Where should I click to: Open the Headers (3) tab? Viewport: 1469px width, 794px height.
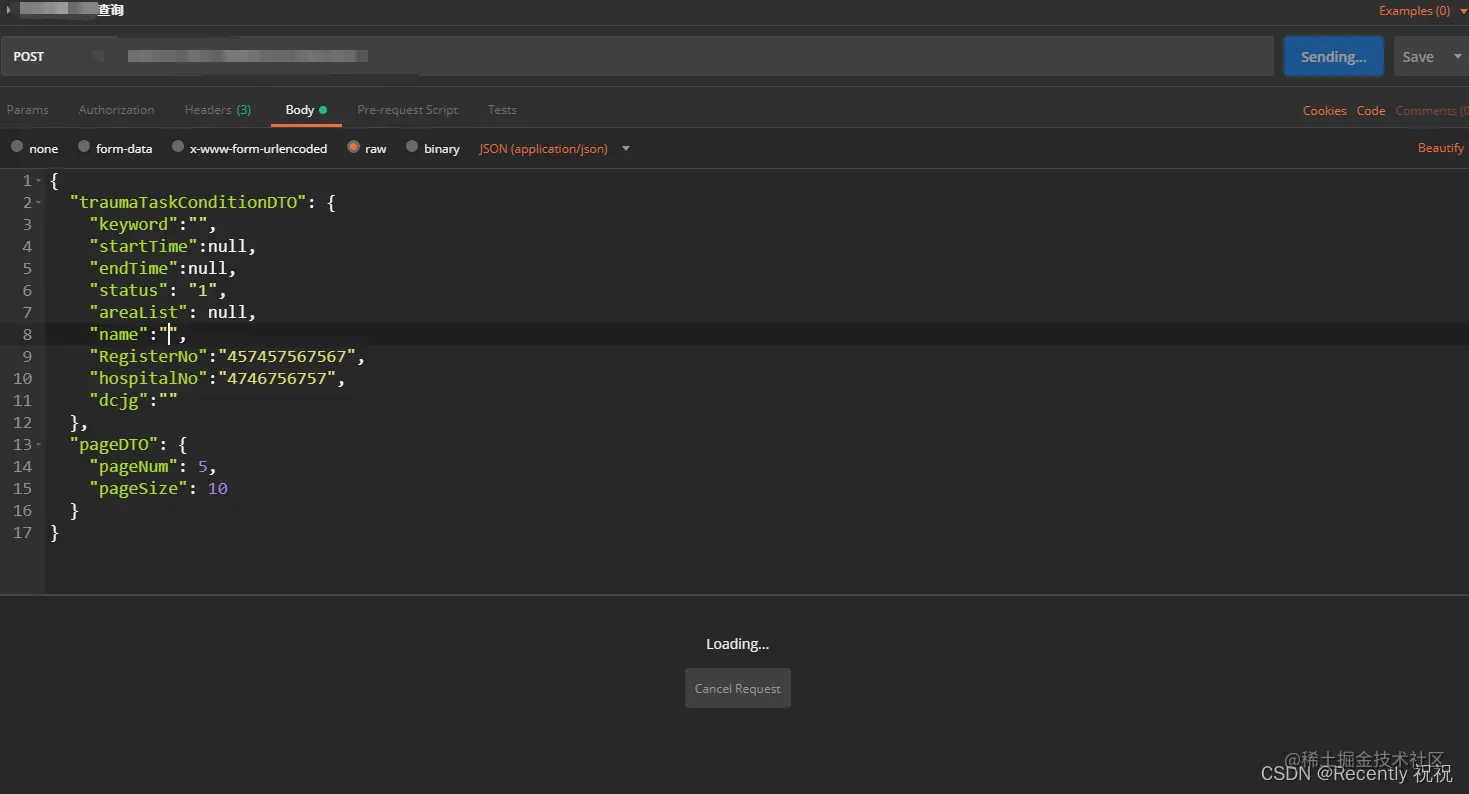[217, 110]
